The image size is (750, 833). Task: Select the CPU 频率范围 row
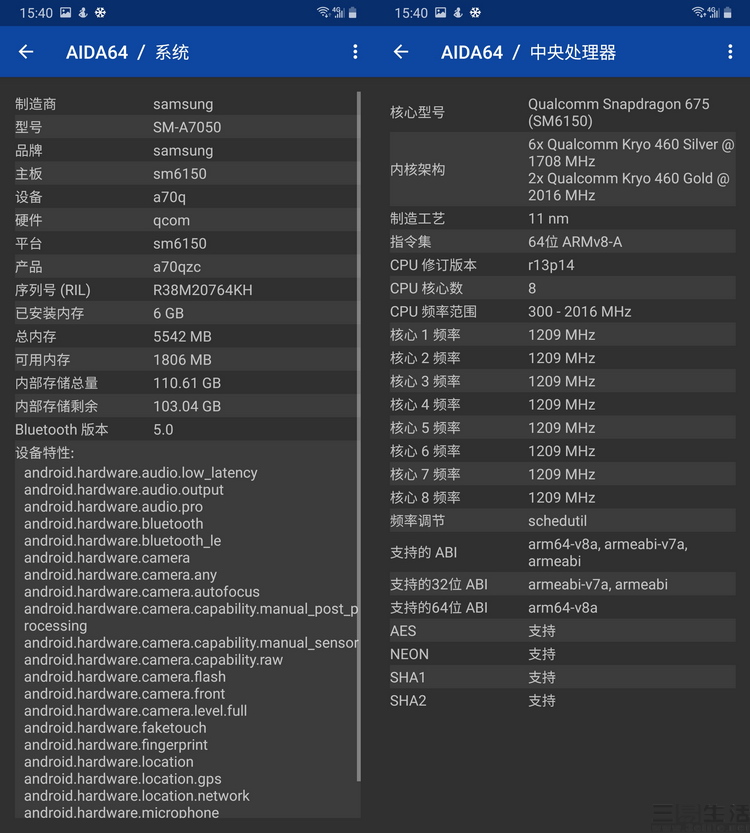pyautogui.click(x=562, y=311)
